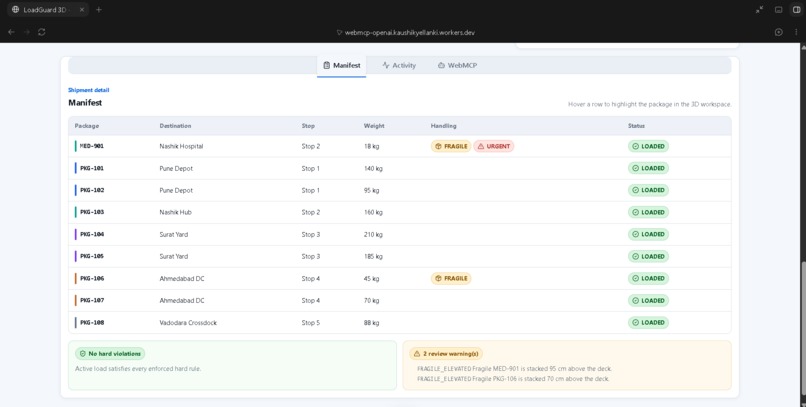
Task: Click the PKG-106 stacked 70 cm warning
Action: tap(513, 379)
